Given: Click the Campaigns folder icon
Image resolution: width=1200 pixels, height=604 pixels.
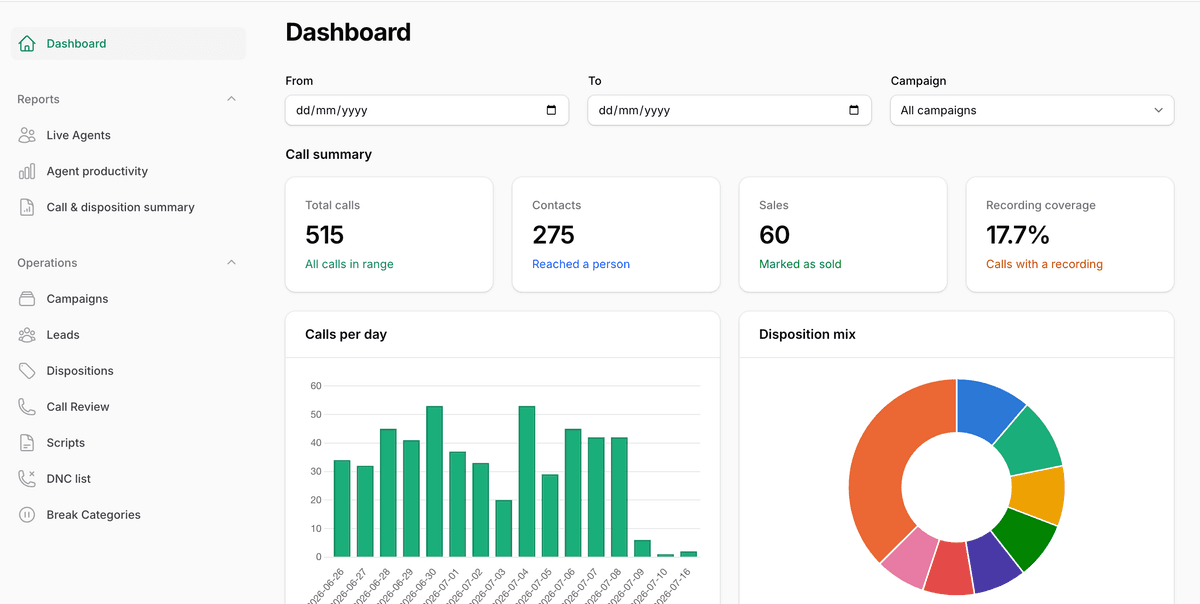Looking at the screenshot, I should [27, 299].
